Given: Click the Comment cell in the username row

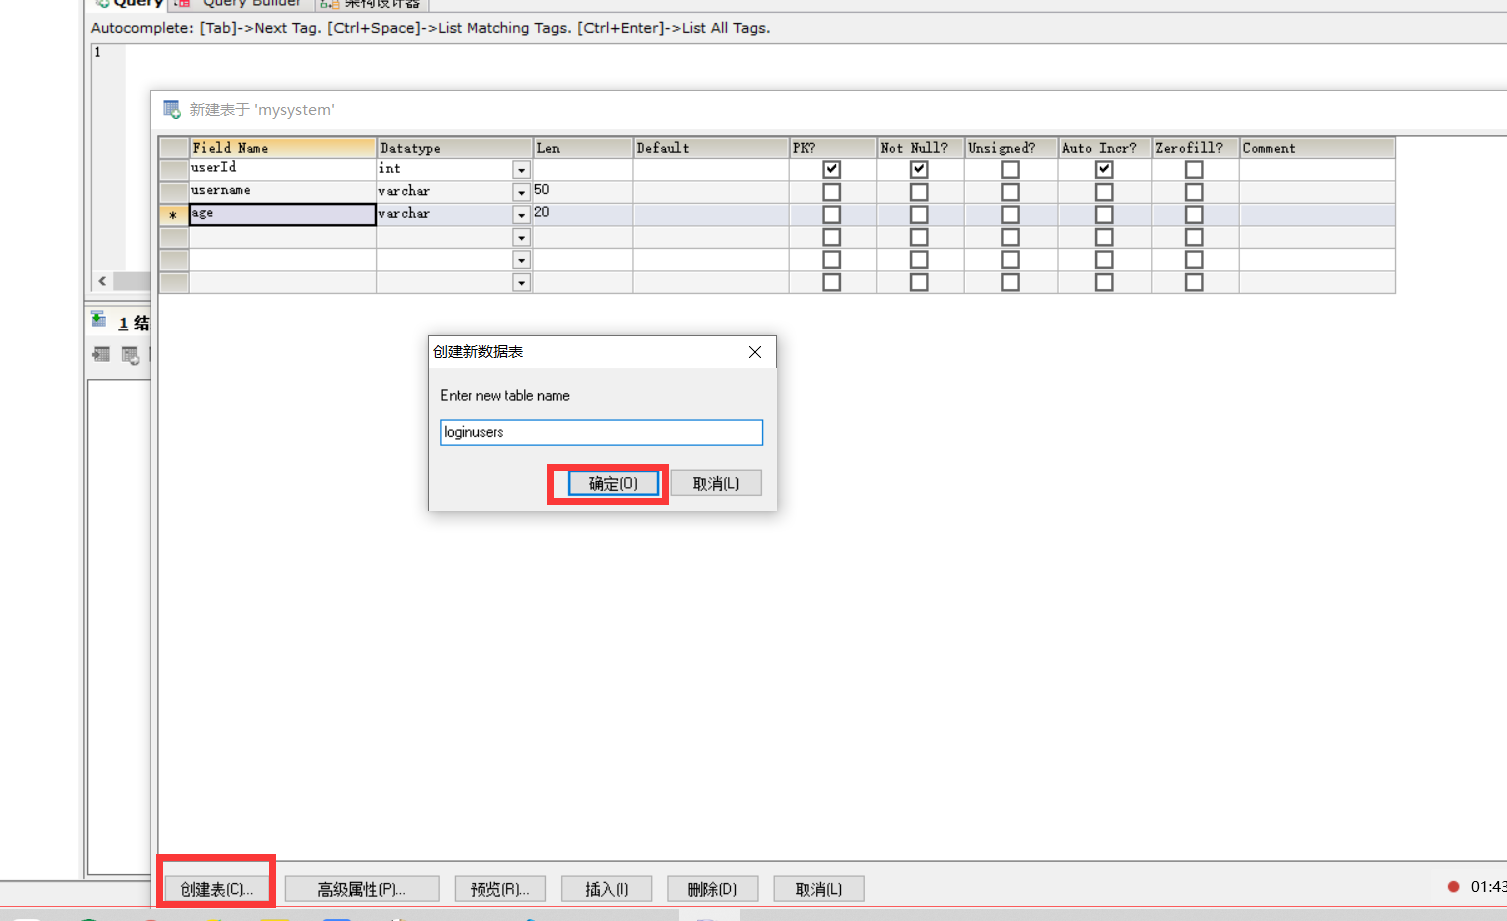Looking at the screenshot, I should coord(1317,192).
